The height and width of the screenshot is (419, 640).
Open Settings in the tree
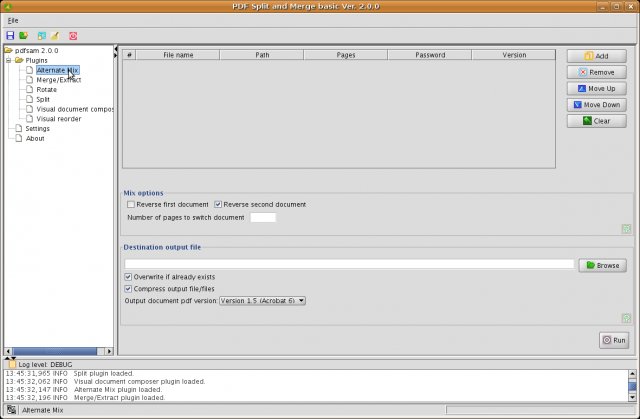pos(38,129)
